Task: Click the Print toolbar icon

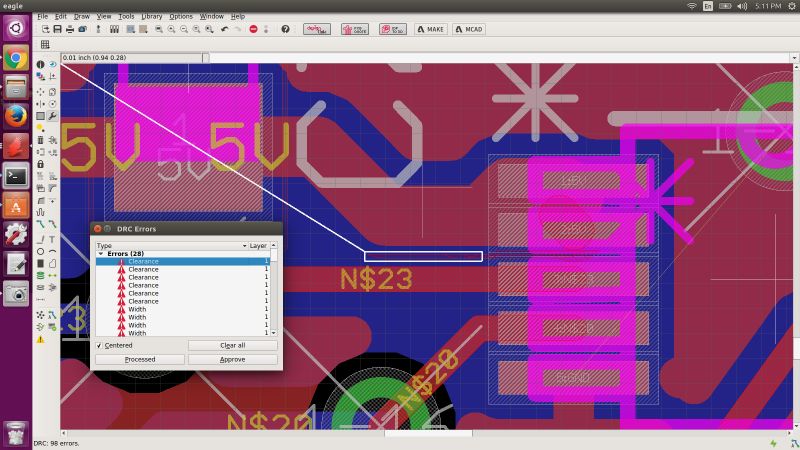Action: 70,29
